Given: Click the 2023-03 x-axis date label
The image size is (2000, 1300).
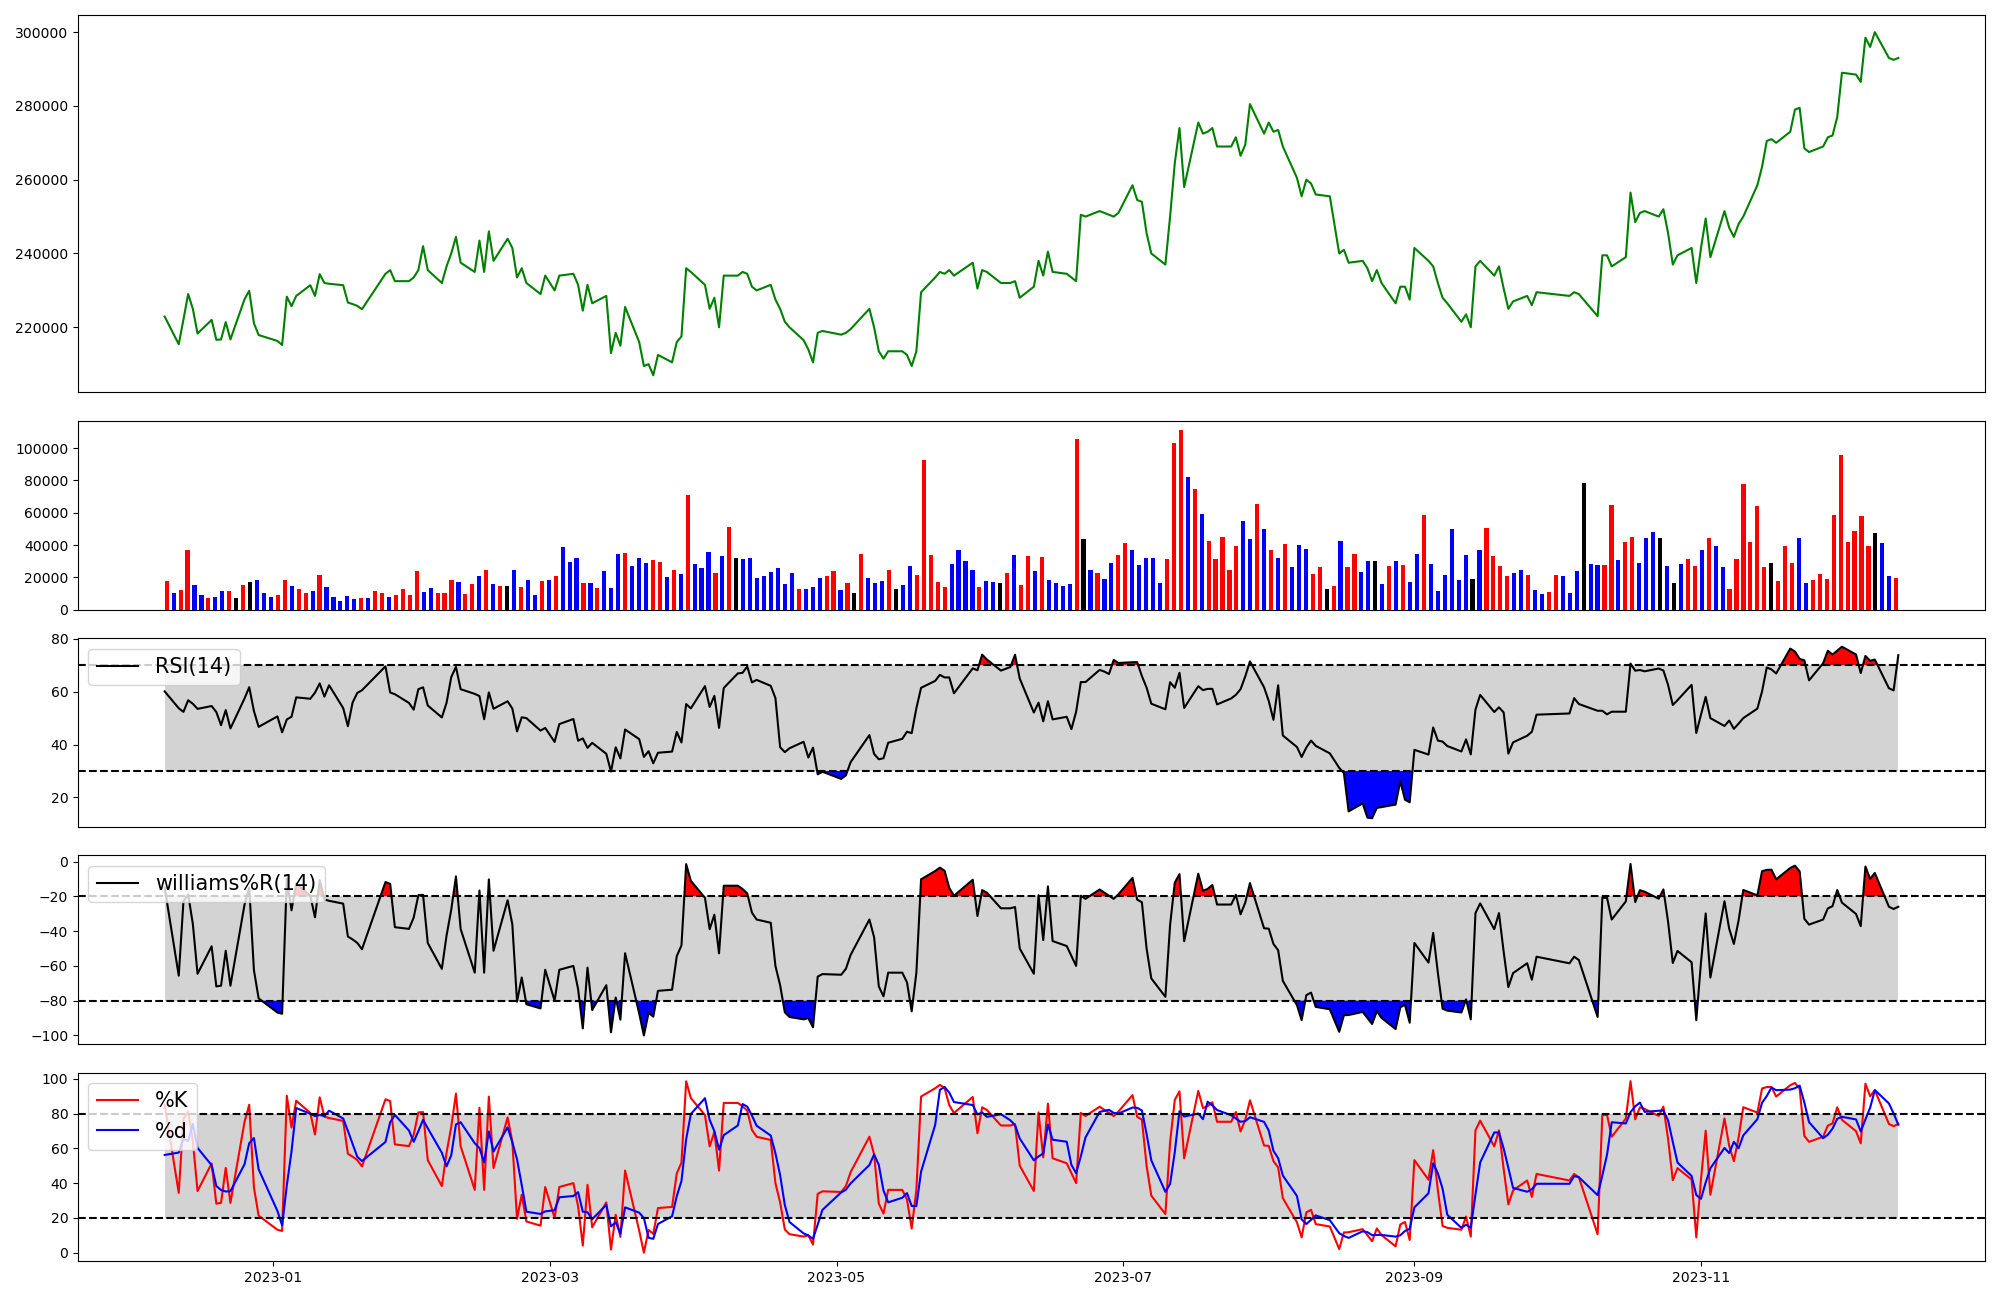Looking at the screenshot, I should 550,1277.
